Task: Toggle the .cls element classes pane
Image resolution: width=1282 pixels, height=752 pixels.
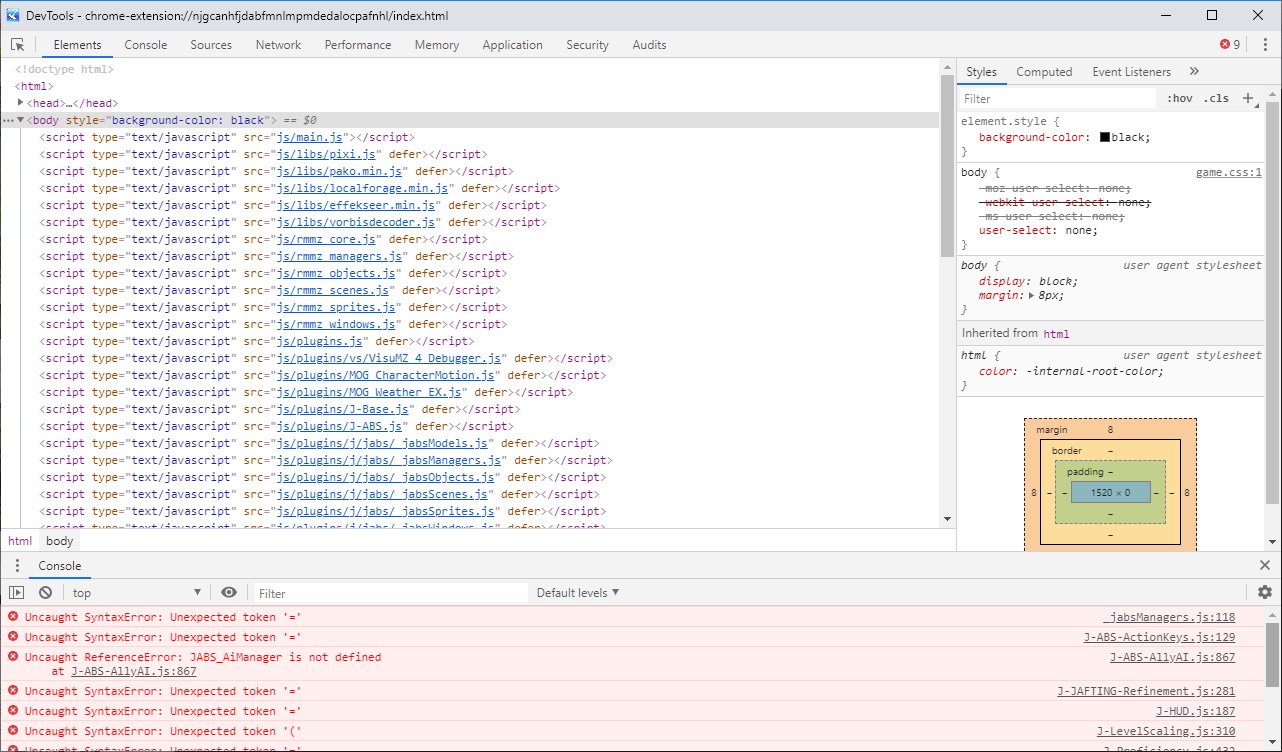Action: [x=1216, y=98]
